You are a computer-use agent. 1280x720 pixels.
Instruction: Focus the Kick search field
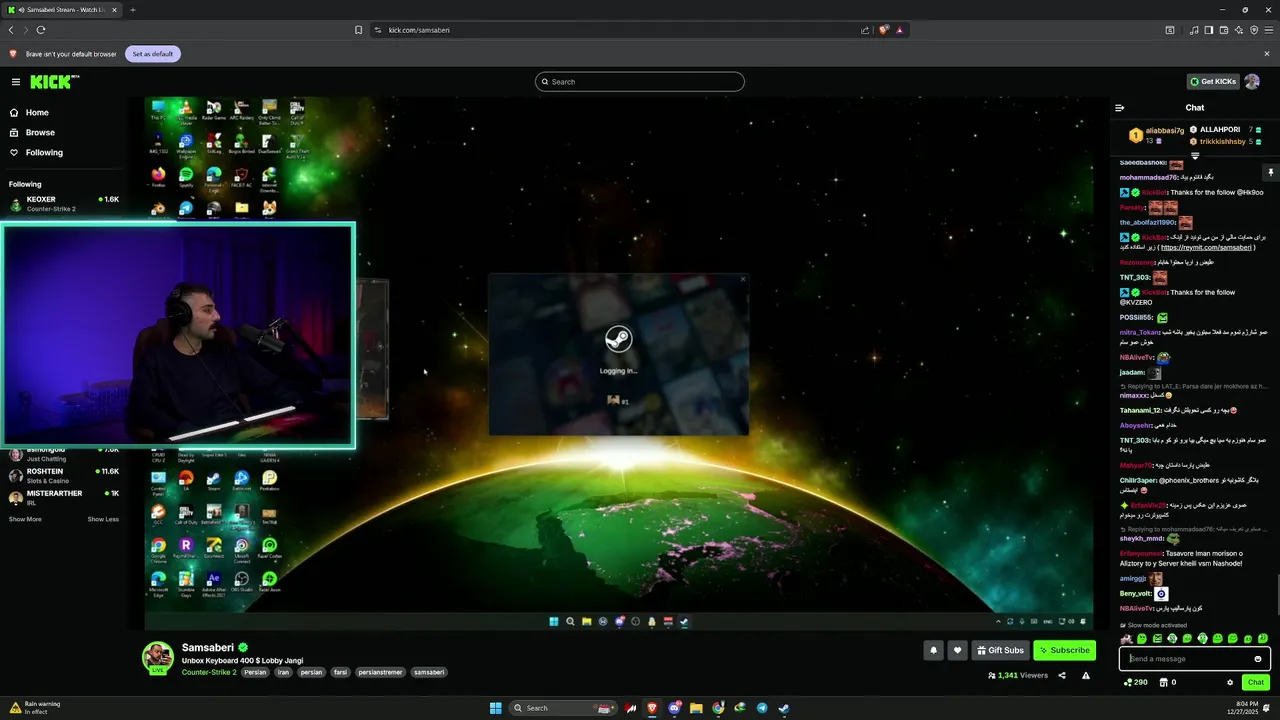click(x=640, y=82)
